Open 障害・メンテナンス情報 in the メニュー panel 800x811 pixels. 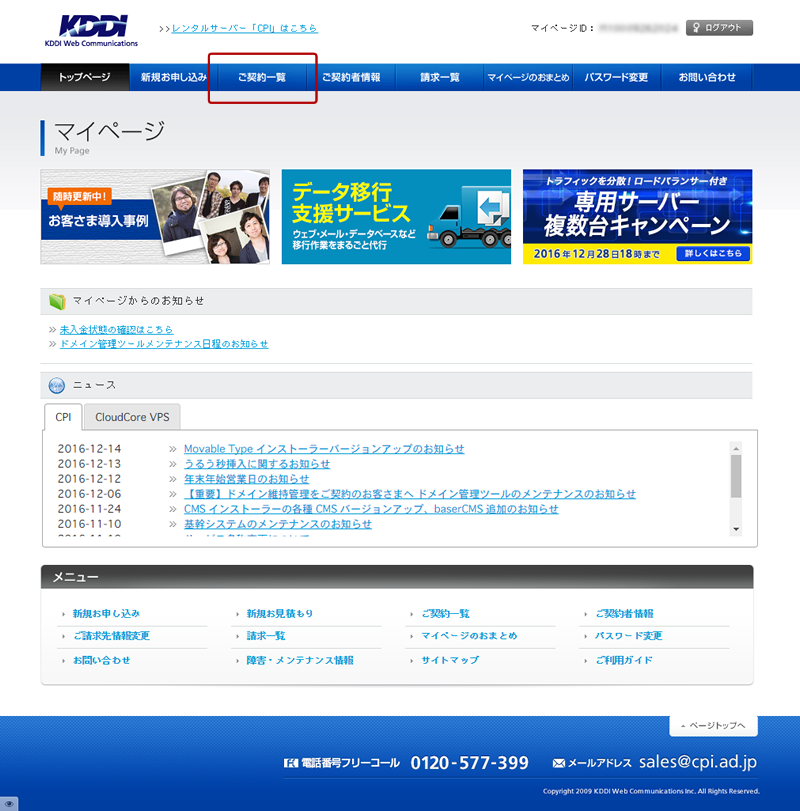click(300, 660)
